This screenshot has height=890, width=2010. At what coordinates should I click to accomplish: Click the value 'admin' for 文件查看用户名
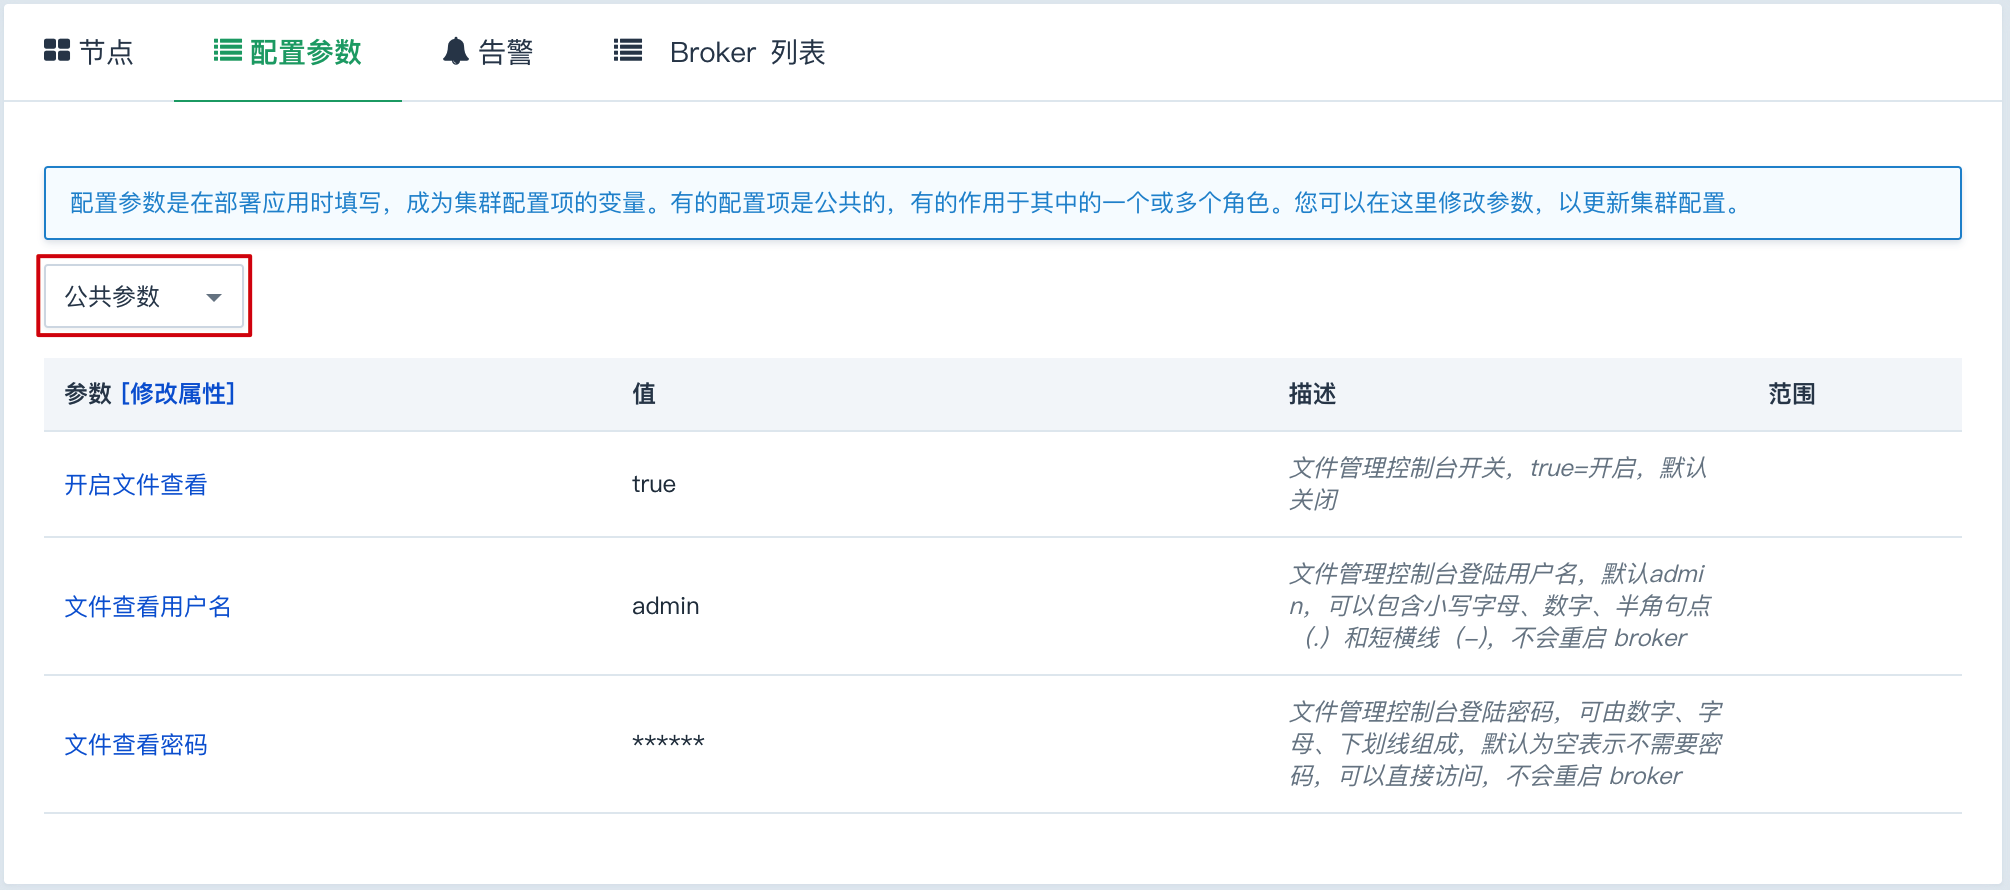point(666,606)
